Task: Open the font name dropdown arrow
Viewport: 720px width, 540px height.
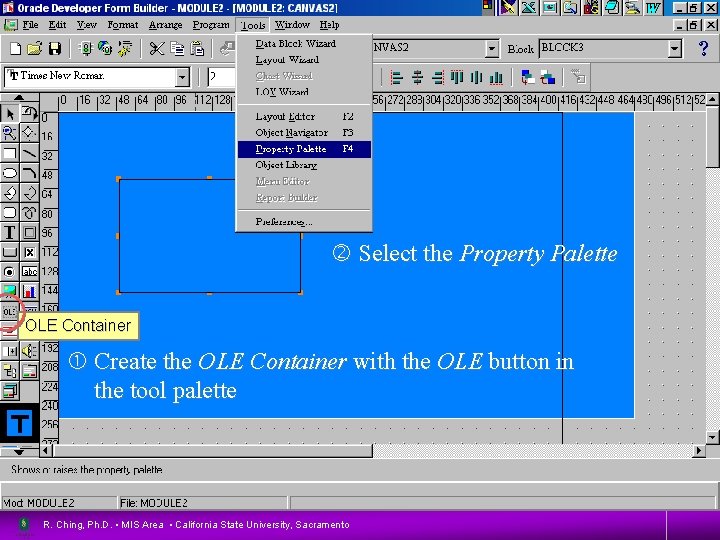Action: point(182,77)
